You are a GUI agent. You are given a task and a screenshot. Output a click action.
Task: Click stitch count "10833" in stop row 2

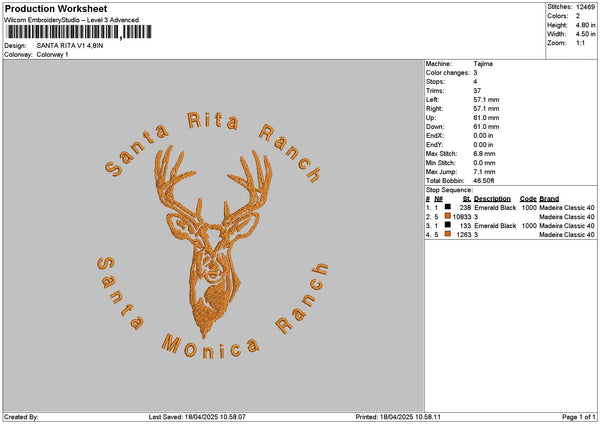click(x=462, y=217)
